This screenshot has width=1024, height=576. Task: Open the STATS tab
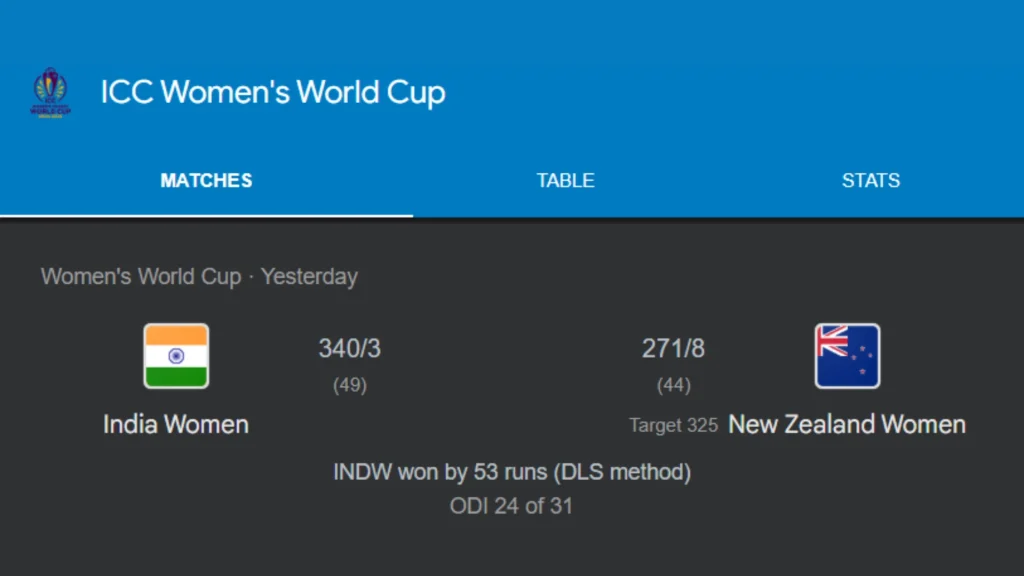coord(871,181)
